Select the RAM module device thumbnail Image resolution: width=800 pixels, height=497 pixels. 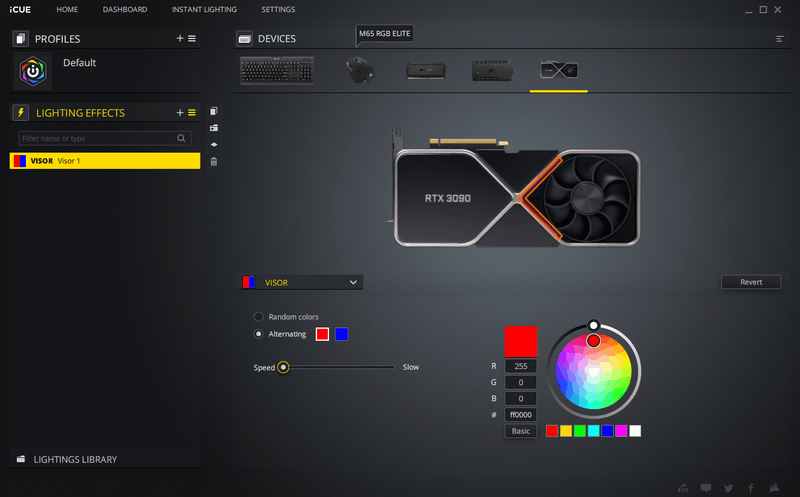(x=426, y=70)
